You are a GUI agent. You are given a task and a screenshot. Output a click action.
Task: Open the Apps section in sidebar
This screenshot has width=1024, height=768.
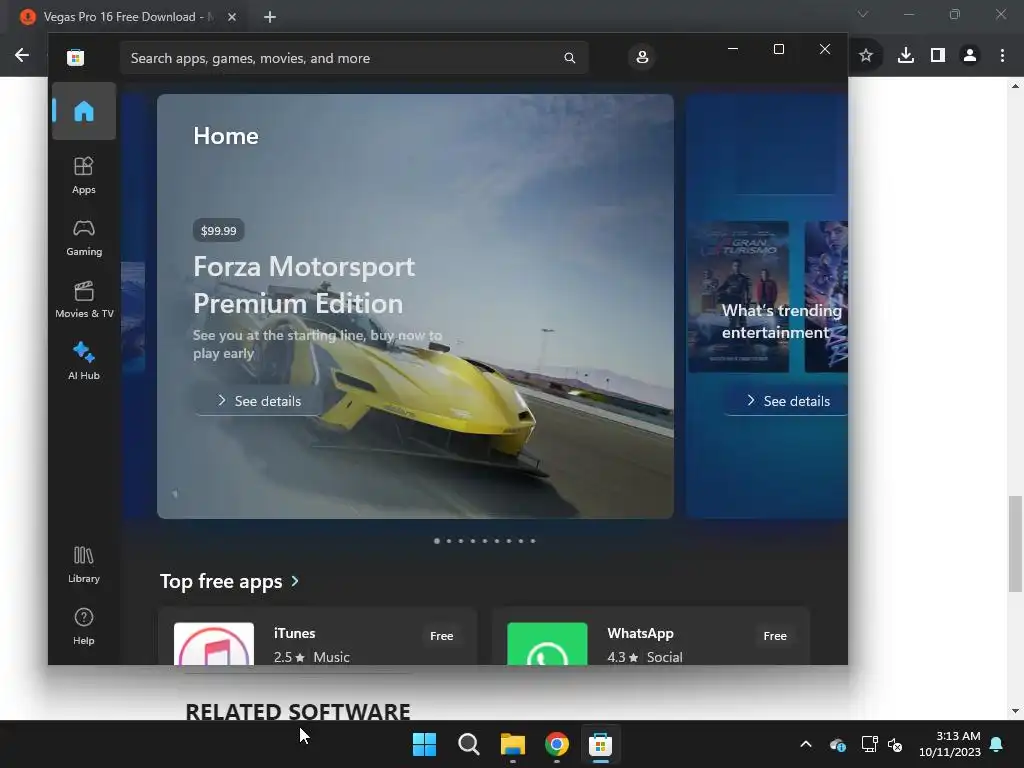(84, 176)
